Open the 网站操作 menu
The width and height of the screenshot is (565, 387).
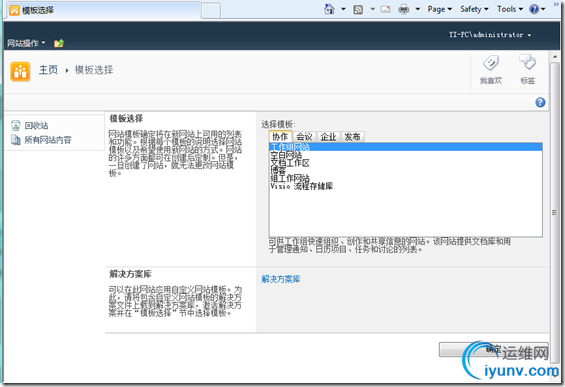click(26, 43)
